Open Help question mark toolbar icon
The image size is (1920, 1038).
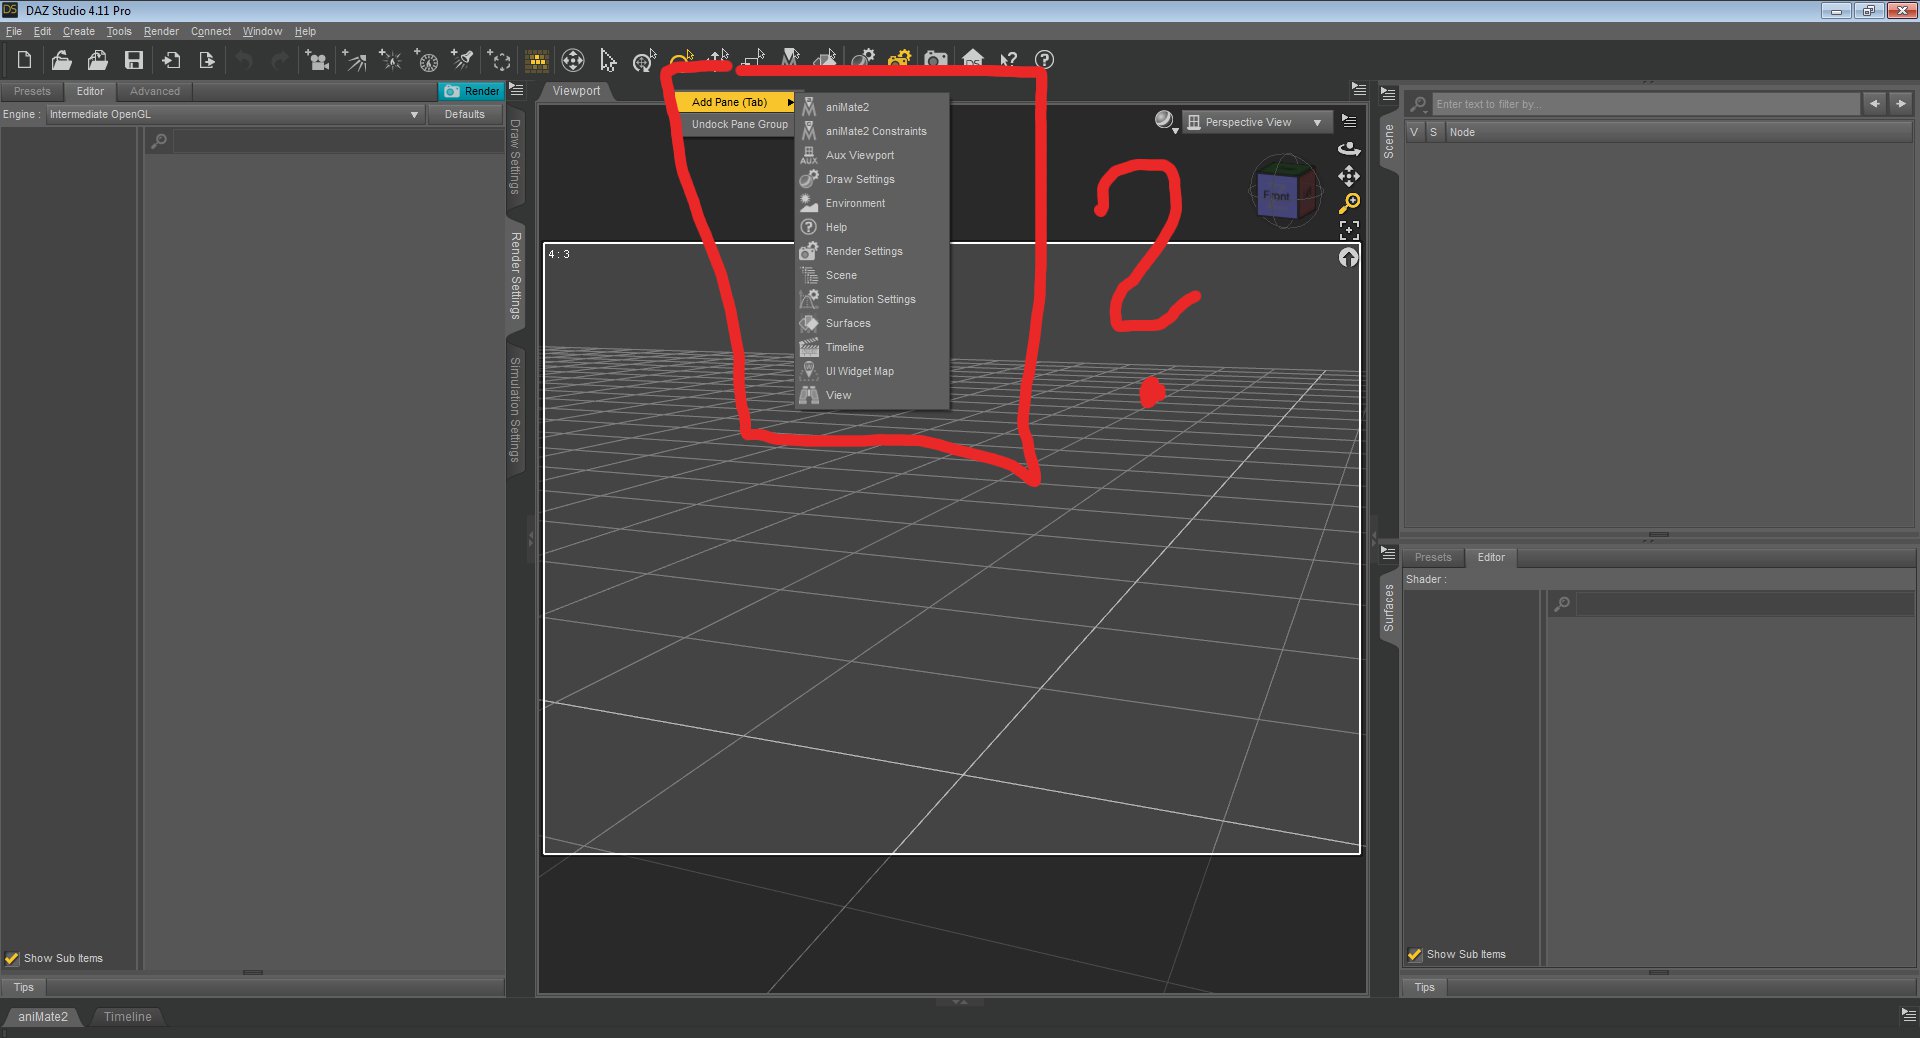click(1044, 60)
